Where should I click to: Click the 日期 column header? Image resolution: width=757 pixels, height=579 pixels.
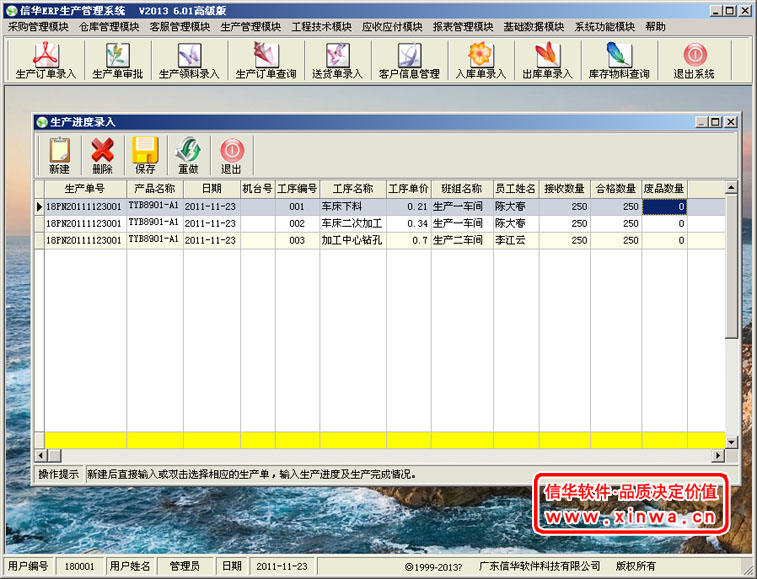tap(212, 189)
